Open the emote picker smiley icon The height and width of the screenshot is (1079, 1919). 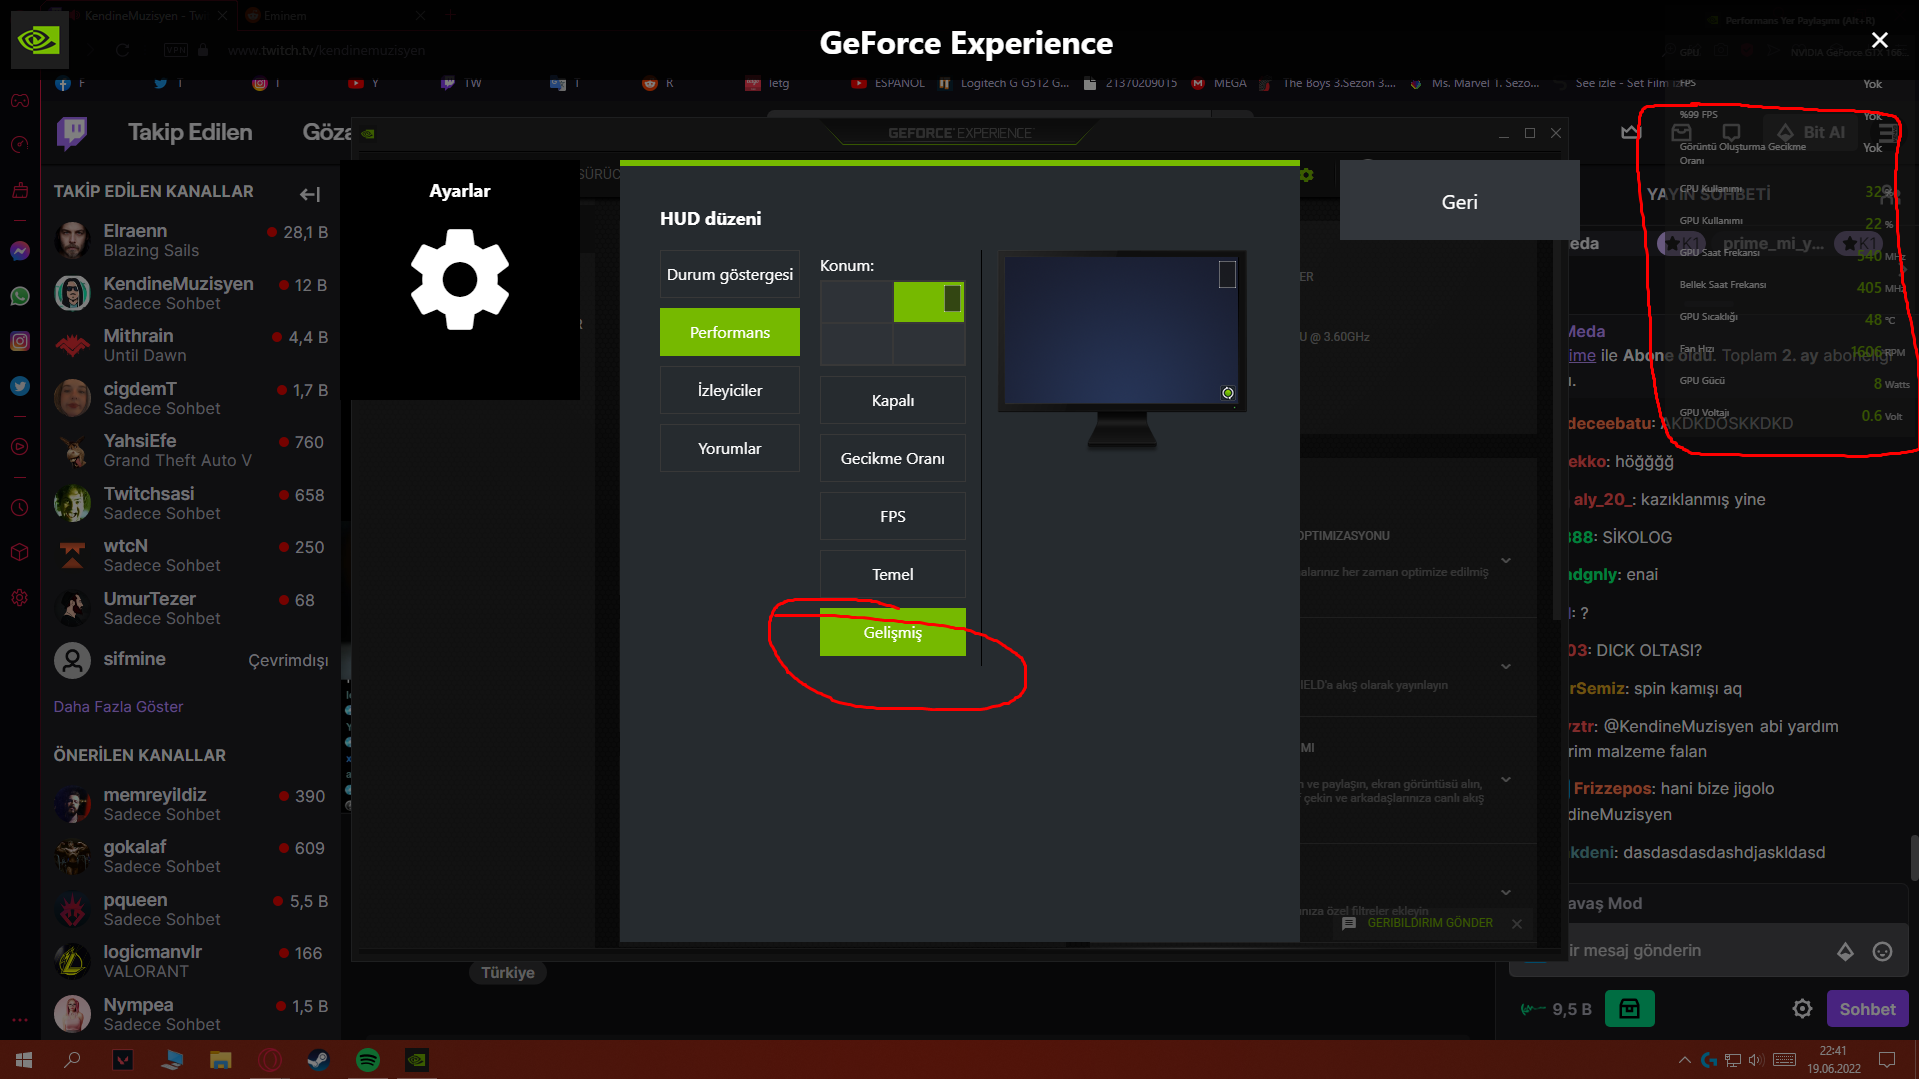1882,952
